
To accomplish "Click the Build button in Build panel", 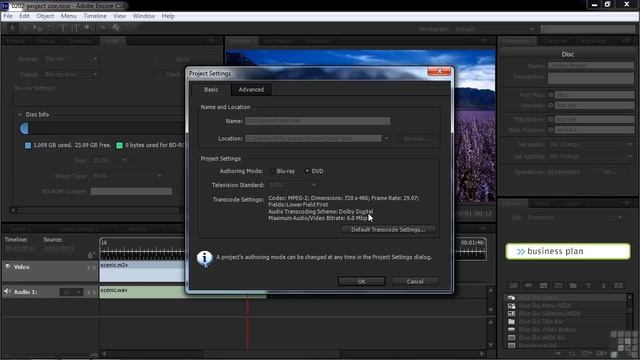I will (x=183, y=59).
